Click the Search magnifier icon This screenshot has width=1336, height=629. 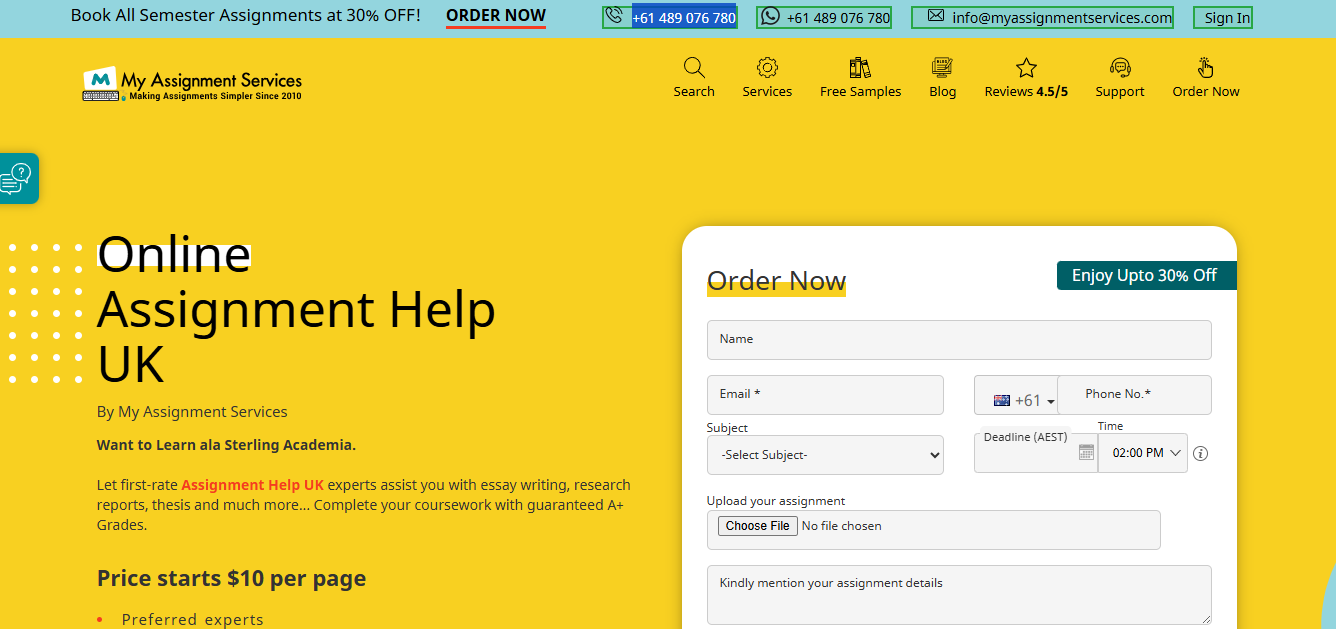(694, 68)
